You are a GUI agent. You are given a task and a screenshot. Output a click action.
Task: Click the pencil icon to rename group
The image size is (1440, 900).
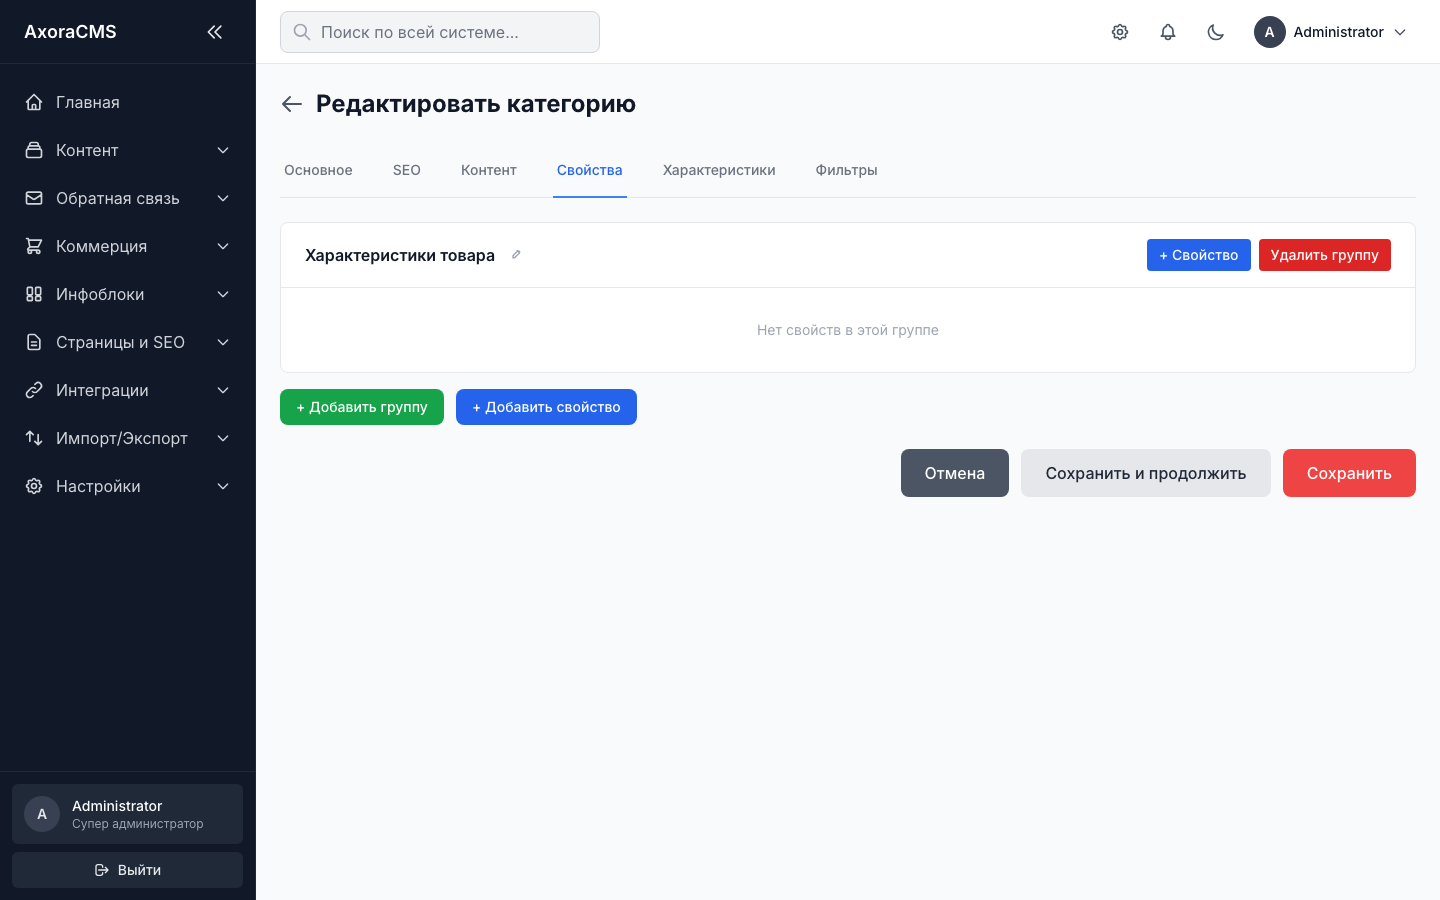[x=516, y=255]
